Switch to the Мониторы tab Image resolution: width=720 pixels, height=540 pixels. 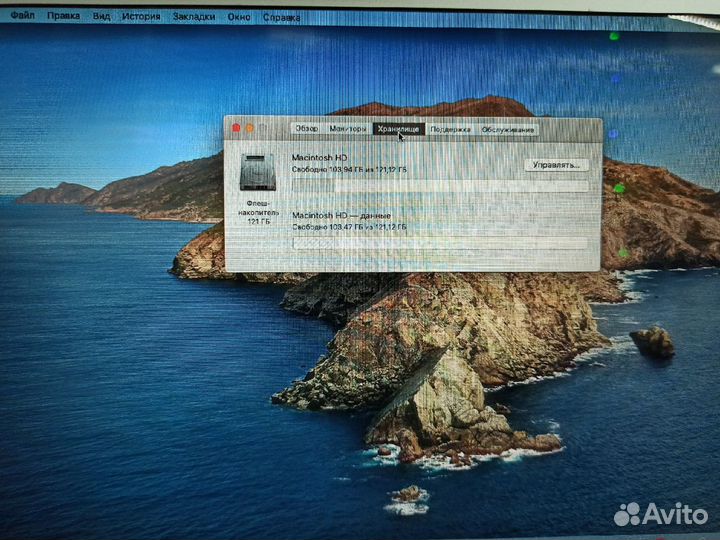coord(347,129)
